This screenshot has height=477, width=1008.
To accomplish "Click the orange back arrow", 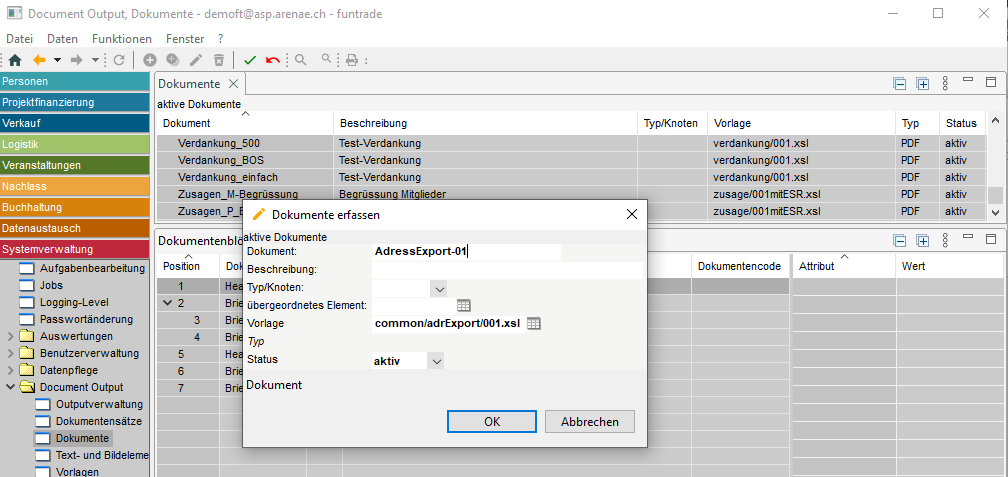I will (40, 60).
